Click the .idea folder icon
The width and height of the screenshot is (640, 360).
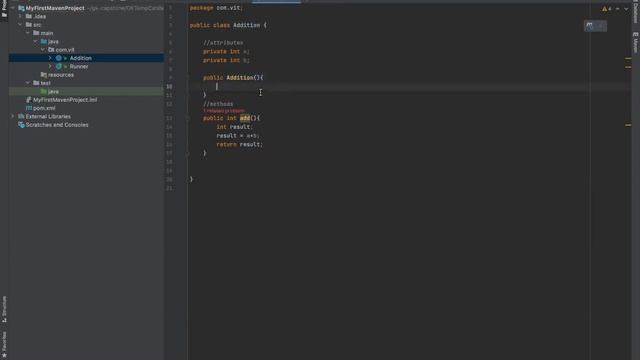pos(29,16)
